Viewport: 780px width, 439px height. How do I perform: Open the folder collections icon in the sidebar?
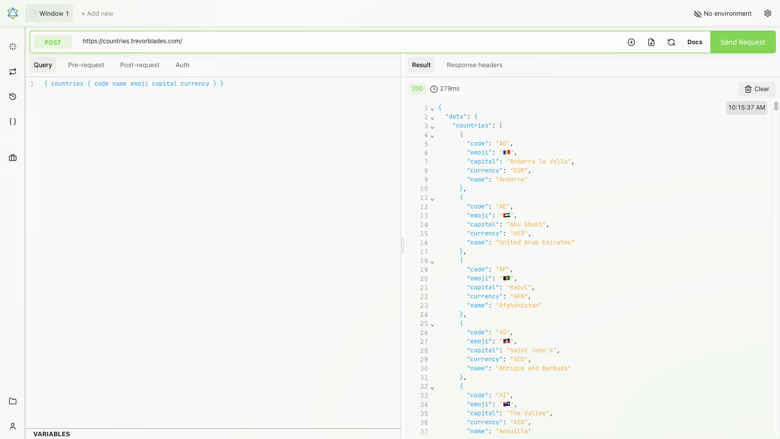(13, 401)
